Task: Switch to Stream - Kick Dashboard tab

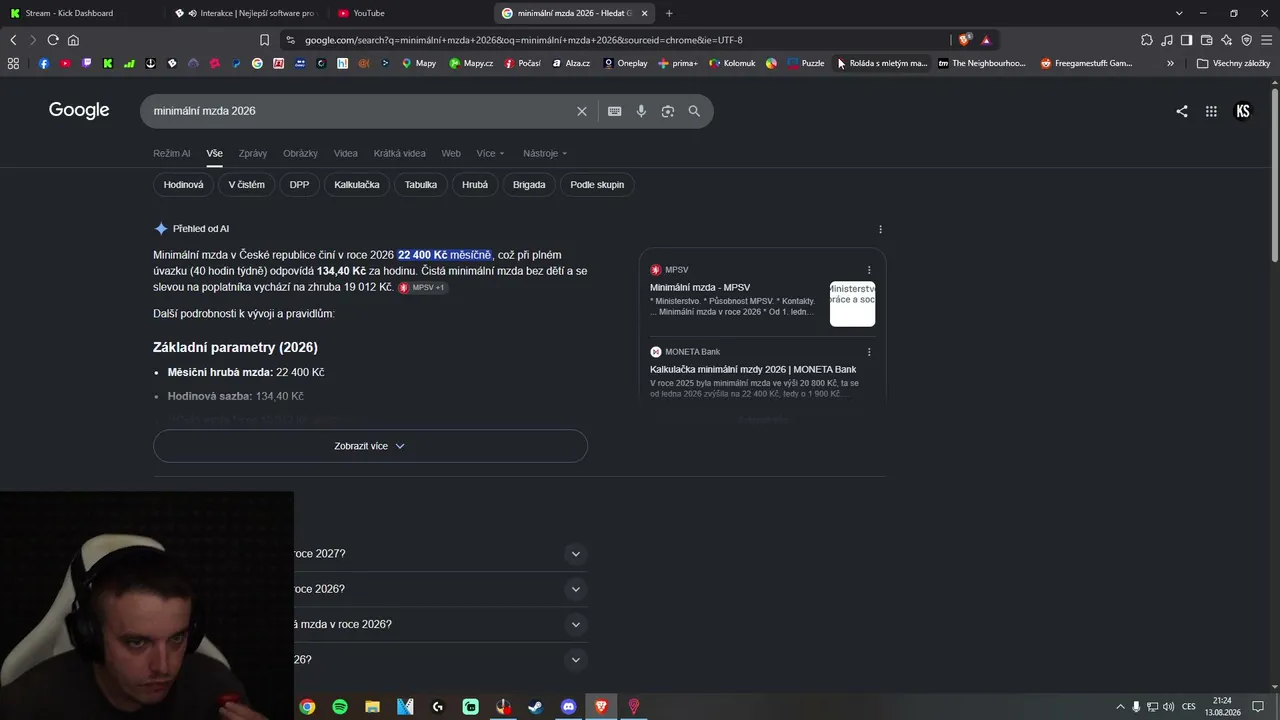Action: coord(80,13)
